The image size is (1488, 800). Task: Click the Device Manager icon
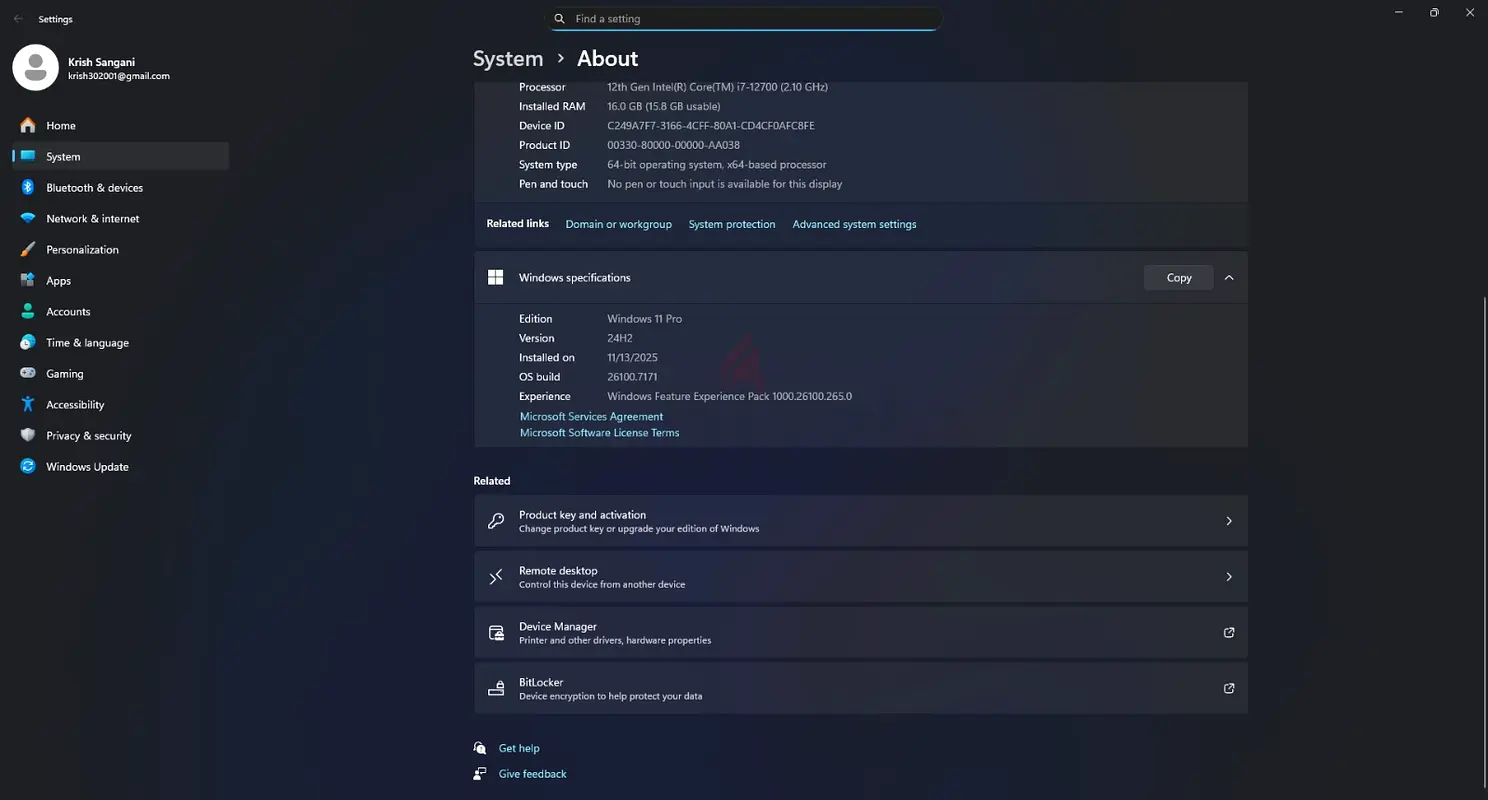pyautogui.click(x=495, y=633)
